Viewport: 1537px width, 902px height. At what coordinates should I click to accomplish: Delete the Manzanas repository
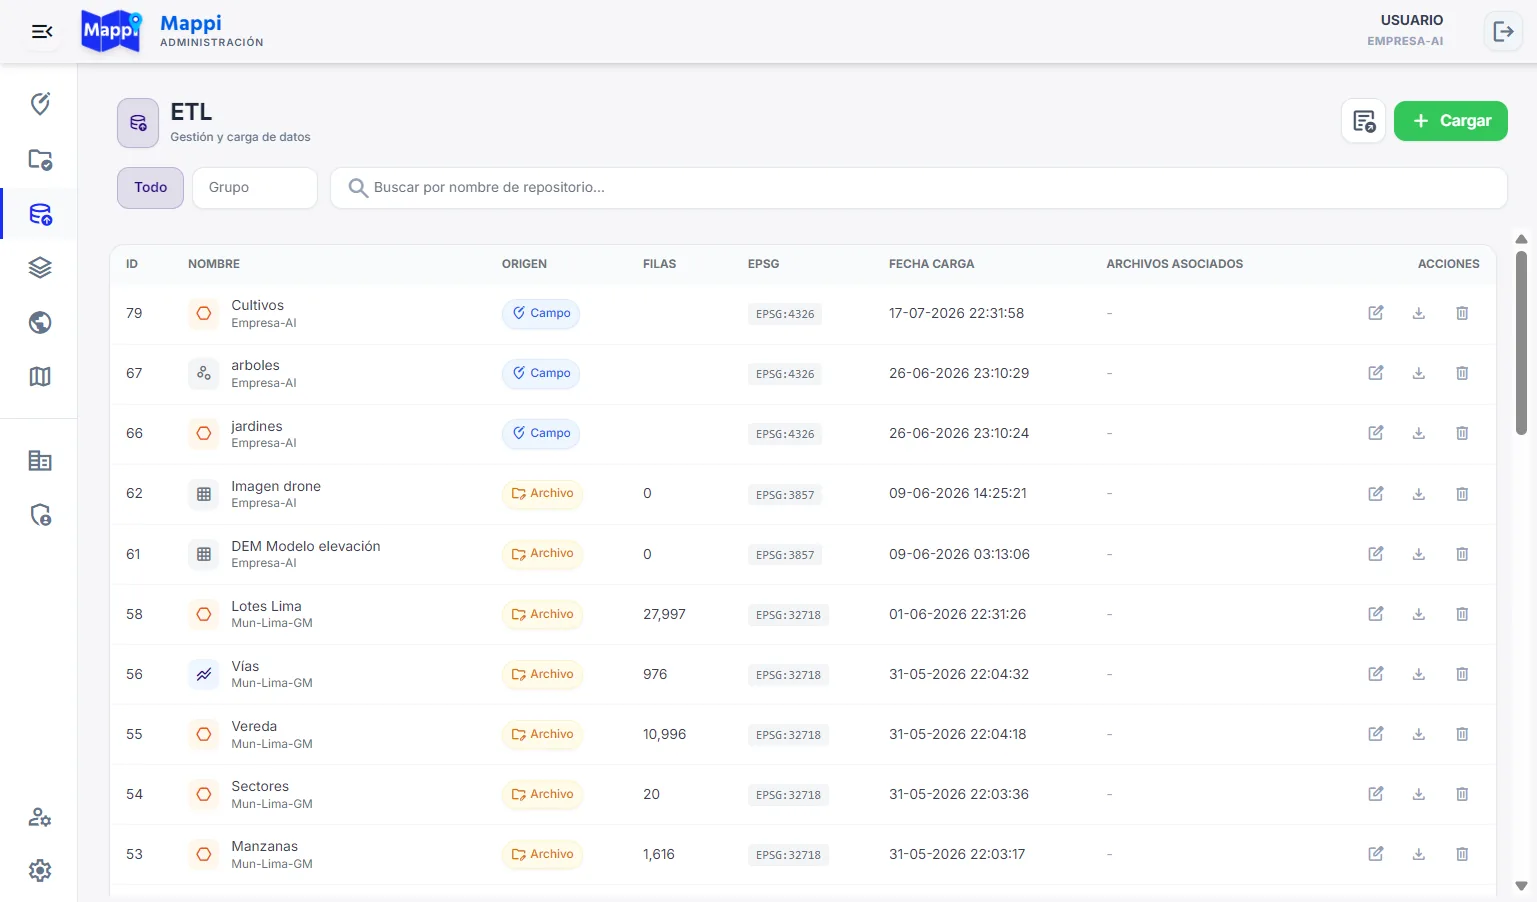(x=1462, y=854)
